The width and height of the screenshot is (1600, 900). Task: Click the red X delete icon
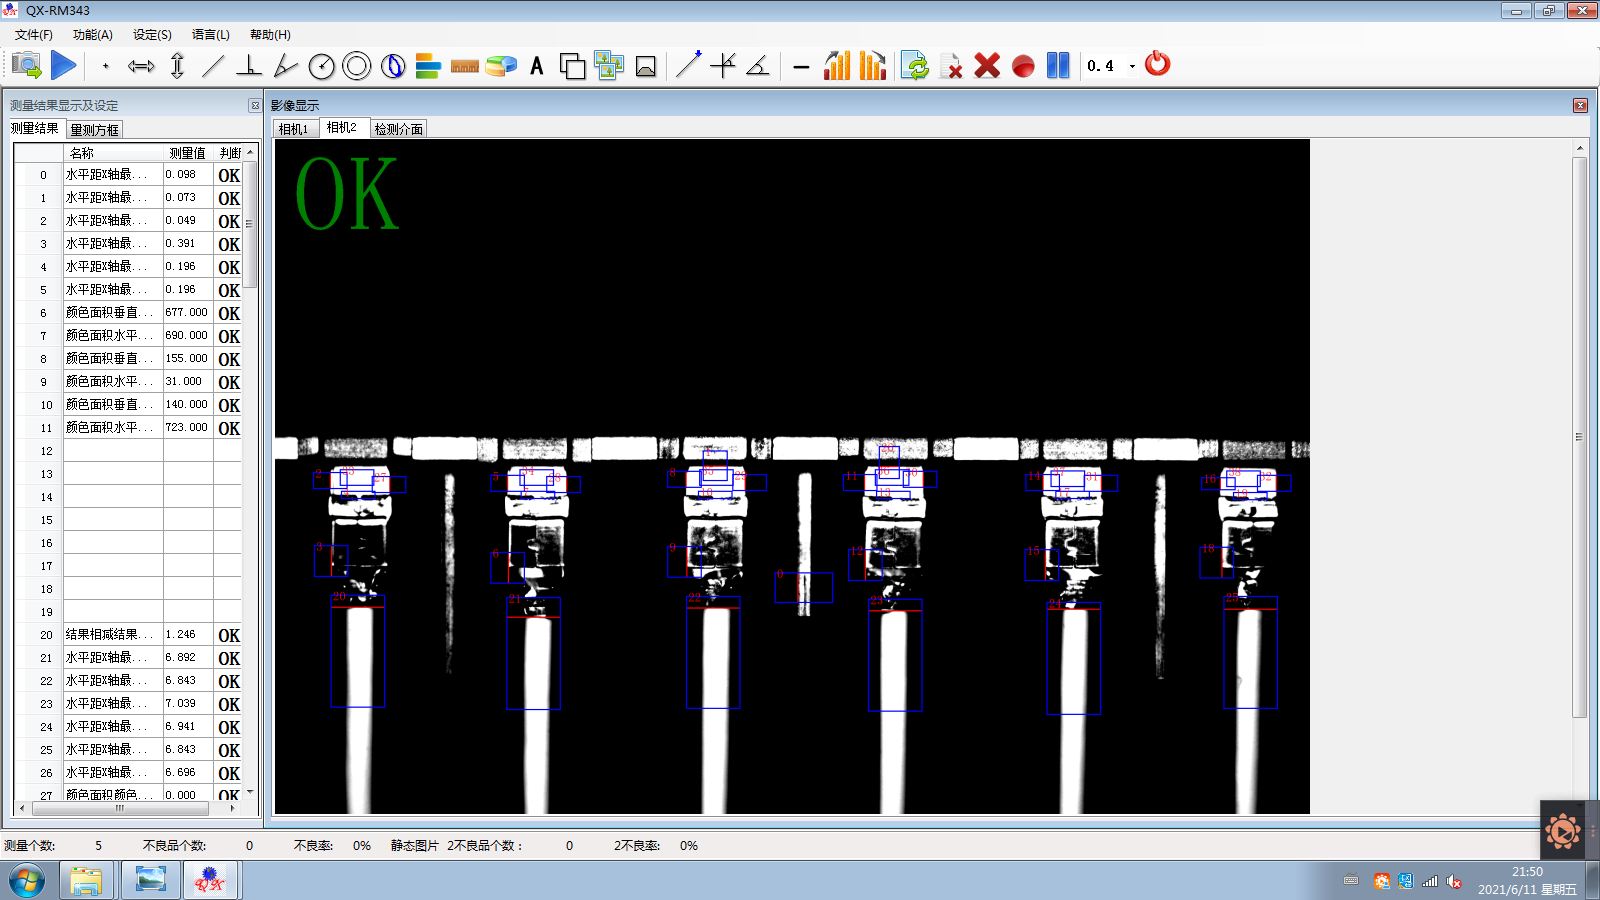pos(987,66)
